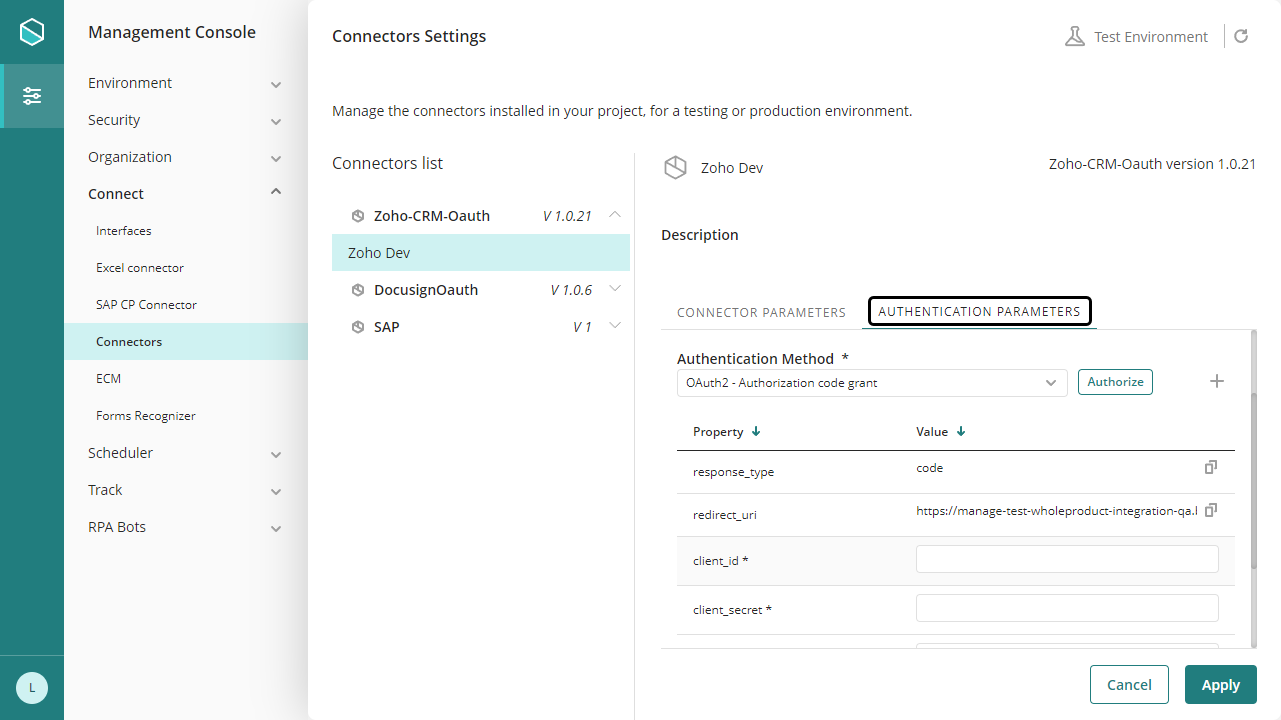1281x720 pixels.
Task: Click the Test Environment flask icon
Action: 1075,37
